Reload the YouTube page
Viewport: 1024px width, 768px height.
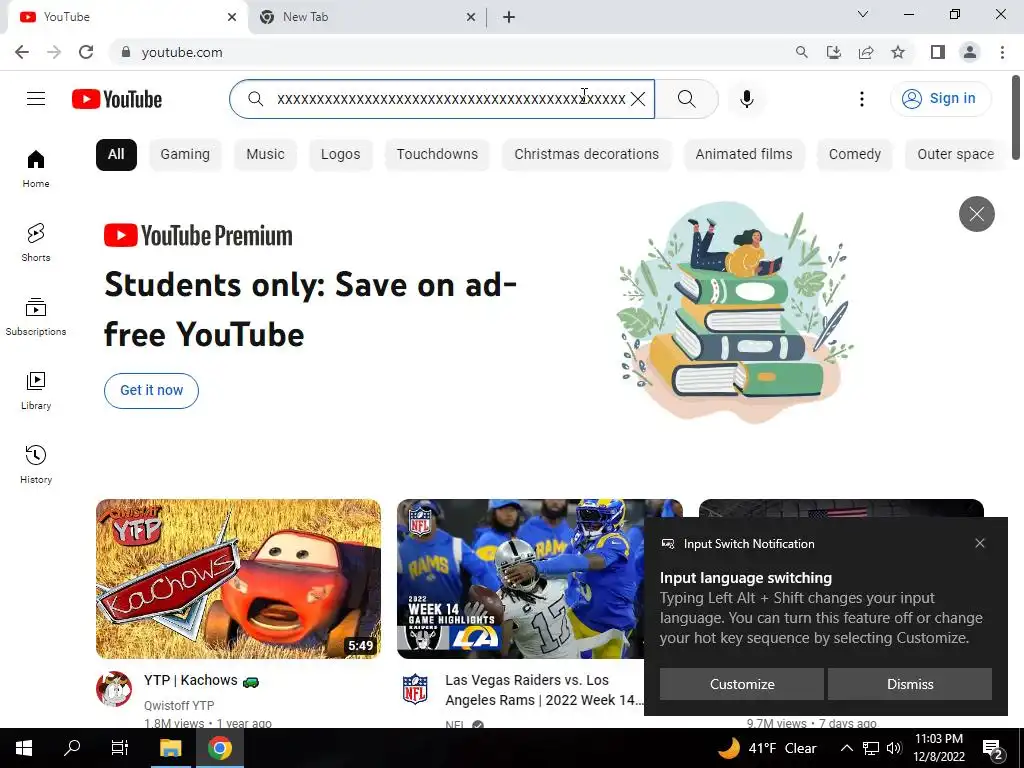pos(86,52)
